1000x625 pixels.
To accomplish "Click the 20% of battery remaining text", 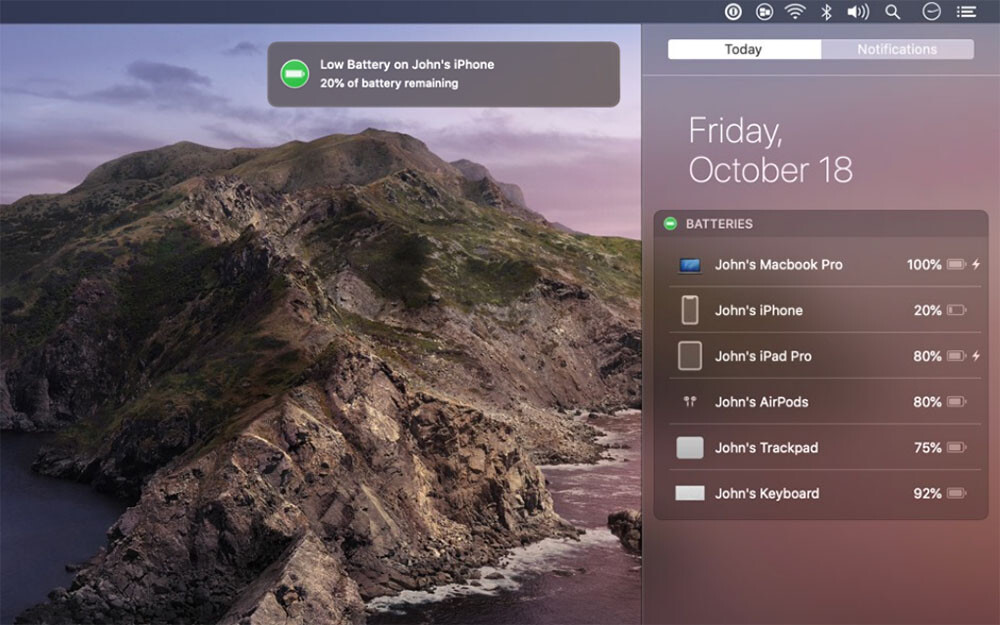I will pyautogui.click(x=389, y=84).
